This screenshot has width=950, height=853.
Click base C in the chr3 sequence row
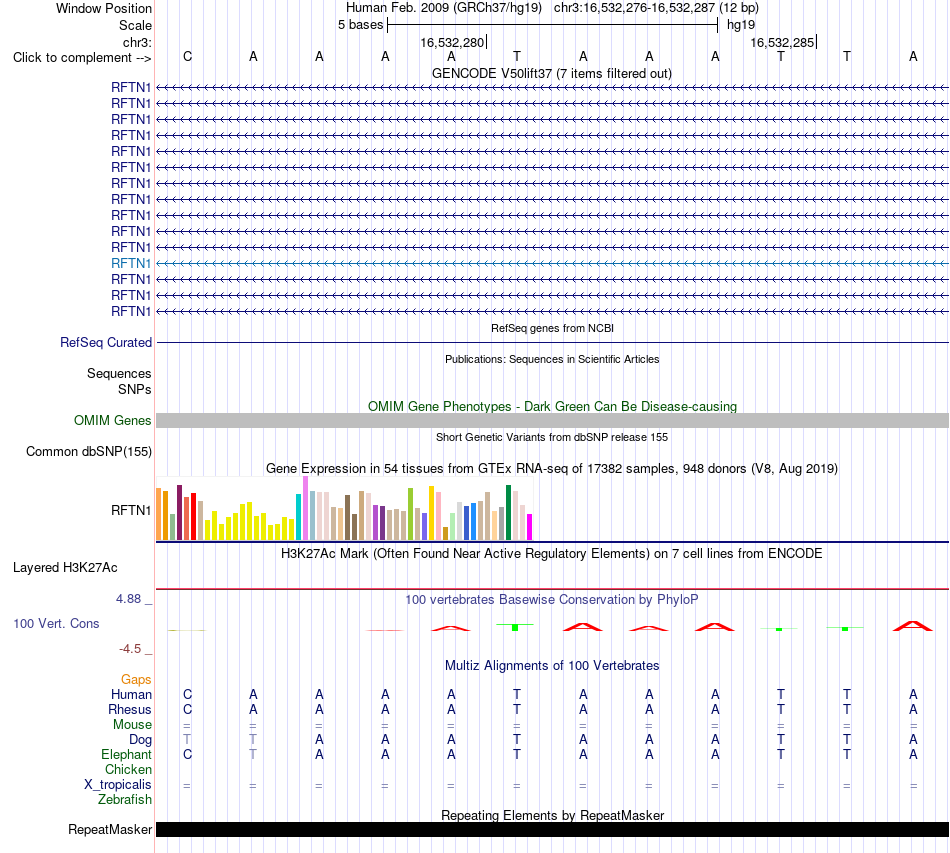(x=187, y=56)
